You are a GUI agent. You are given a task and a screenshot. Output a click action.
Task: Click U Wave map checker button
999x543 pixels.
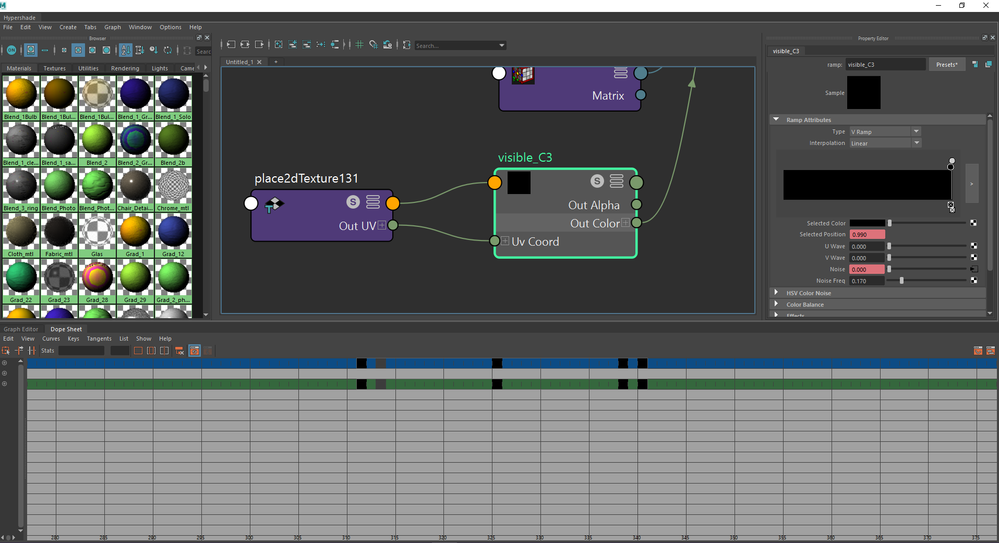click(974, 246)
